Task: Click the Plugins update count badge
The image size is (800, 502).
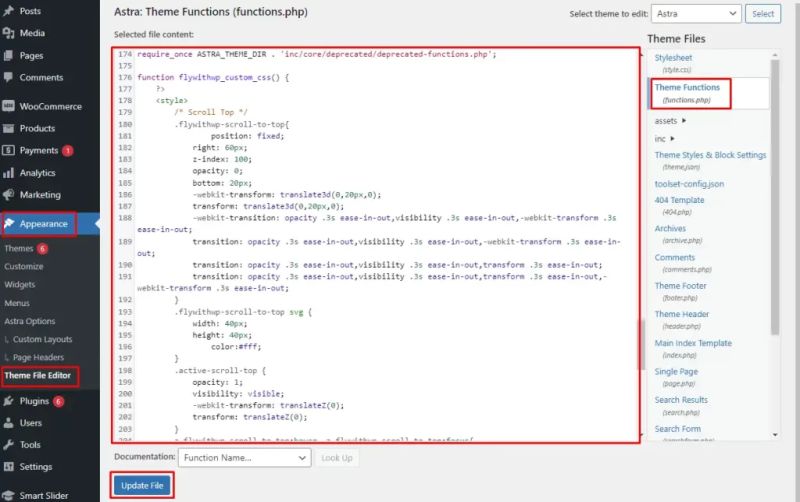Action: tap(59, 401)
